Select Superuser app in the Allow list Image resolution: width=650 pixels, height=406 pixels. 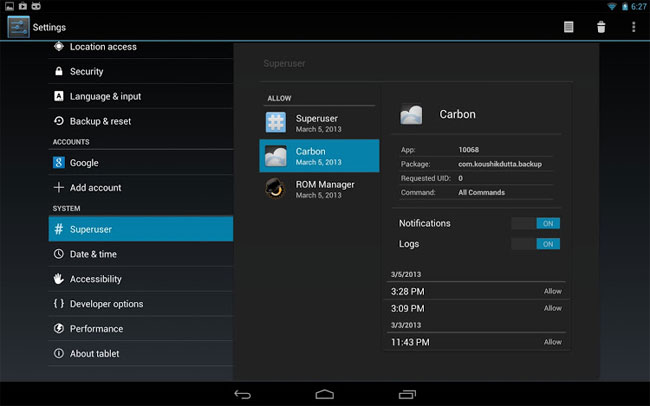pos(319,123)
